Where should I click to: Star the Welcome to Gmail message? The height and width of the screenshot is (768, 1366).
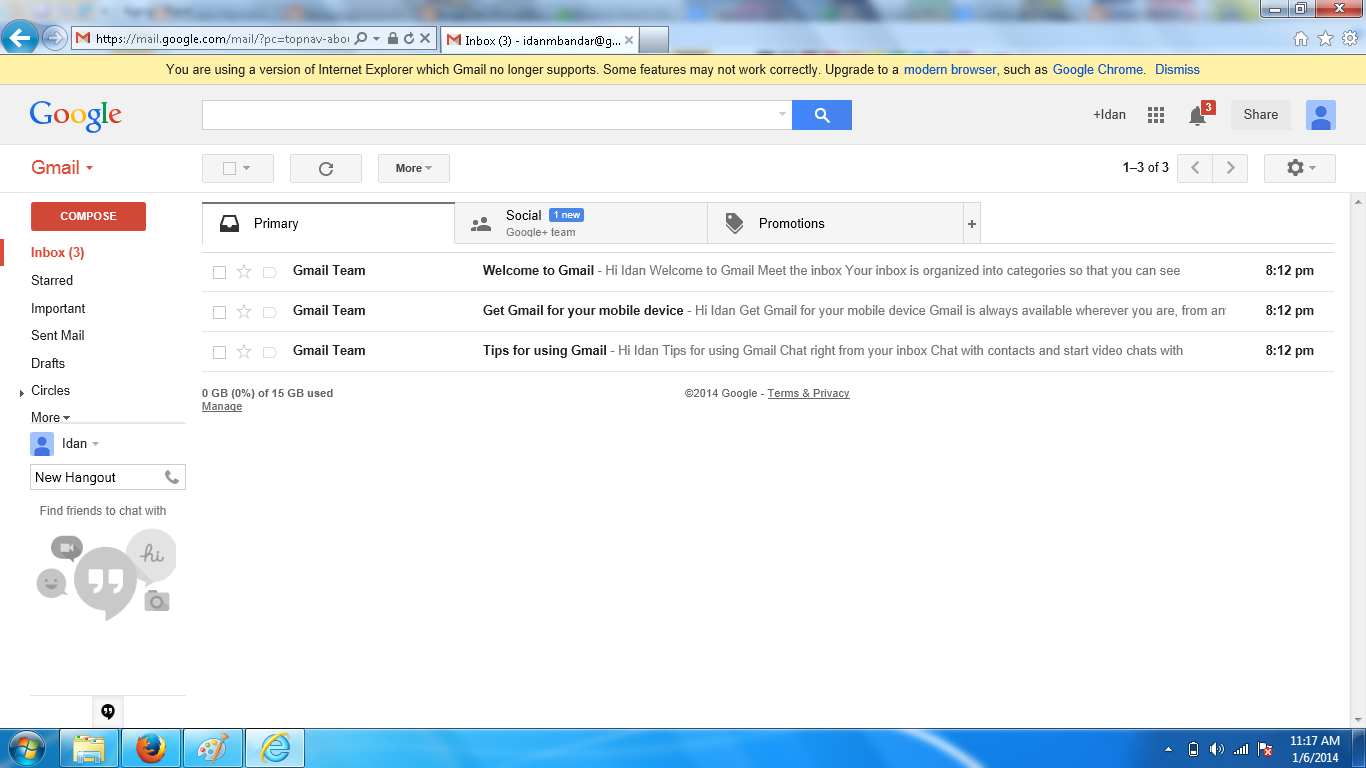coord(244,271)
